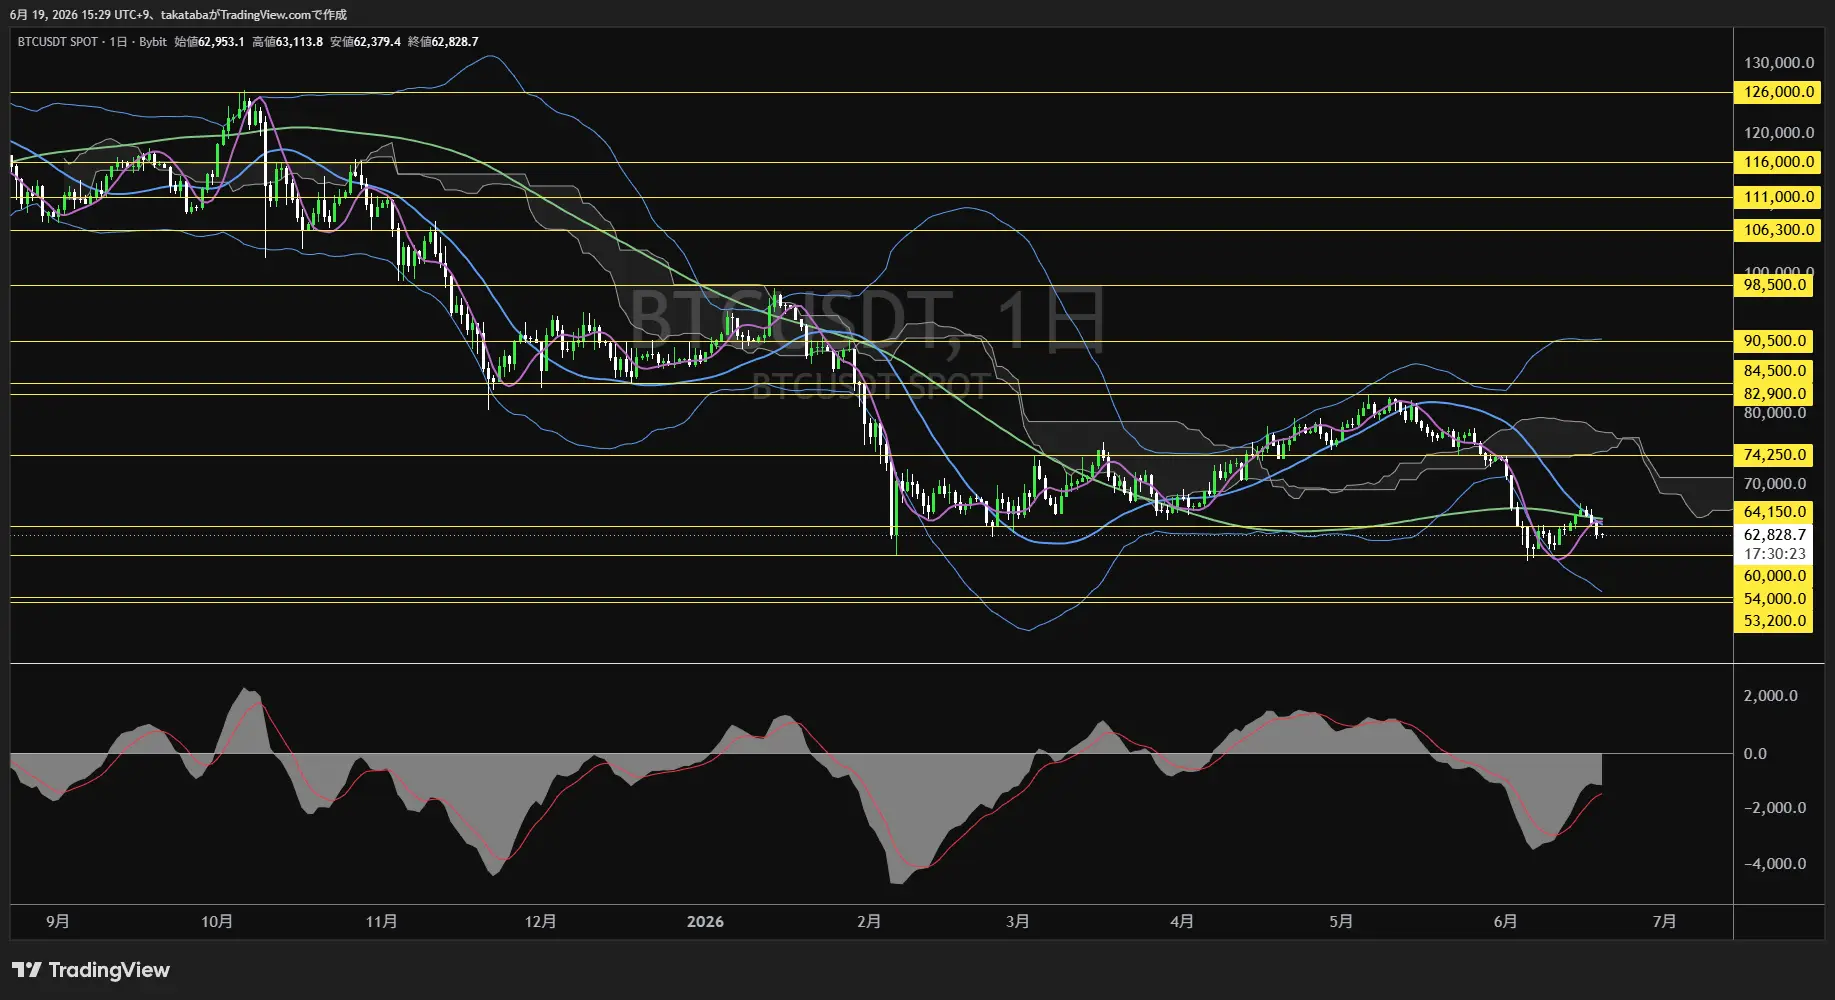Click the 98,500.0 yellow price label
1835x1000 pixels.
[x=1775, y=285]
